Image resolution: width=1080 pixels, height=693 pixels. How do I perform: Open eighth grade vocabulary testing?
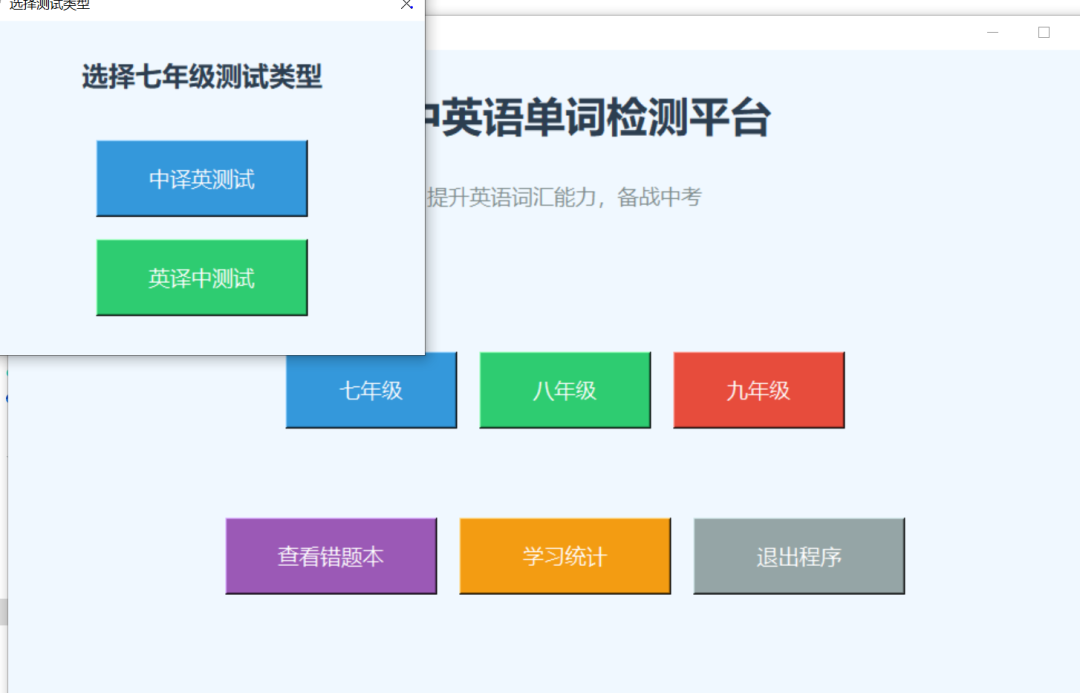564,390
